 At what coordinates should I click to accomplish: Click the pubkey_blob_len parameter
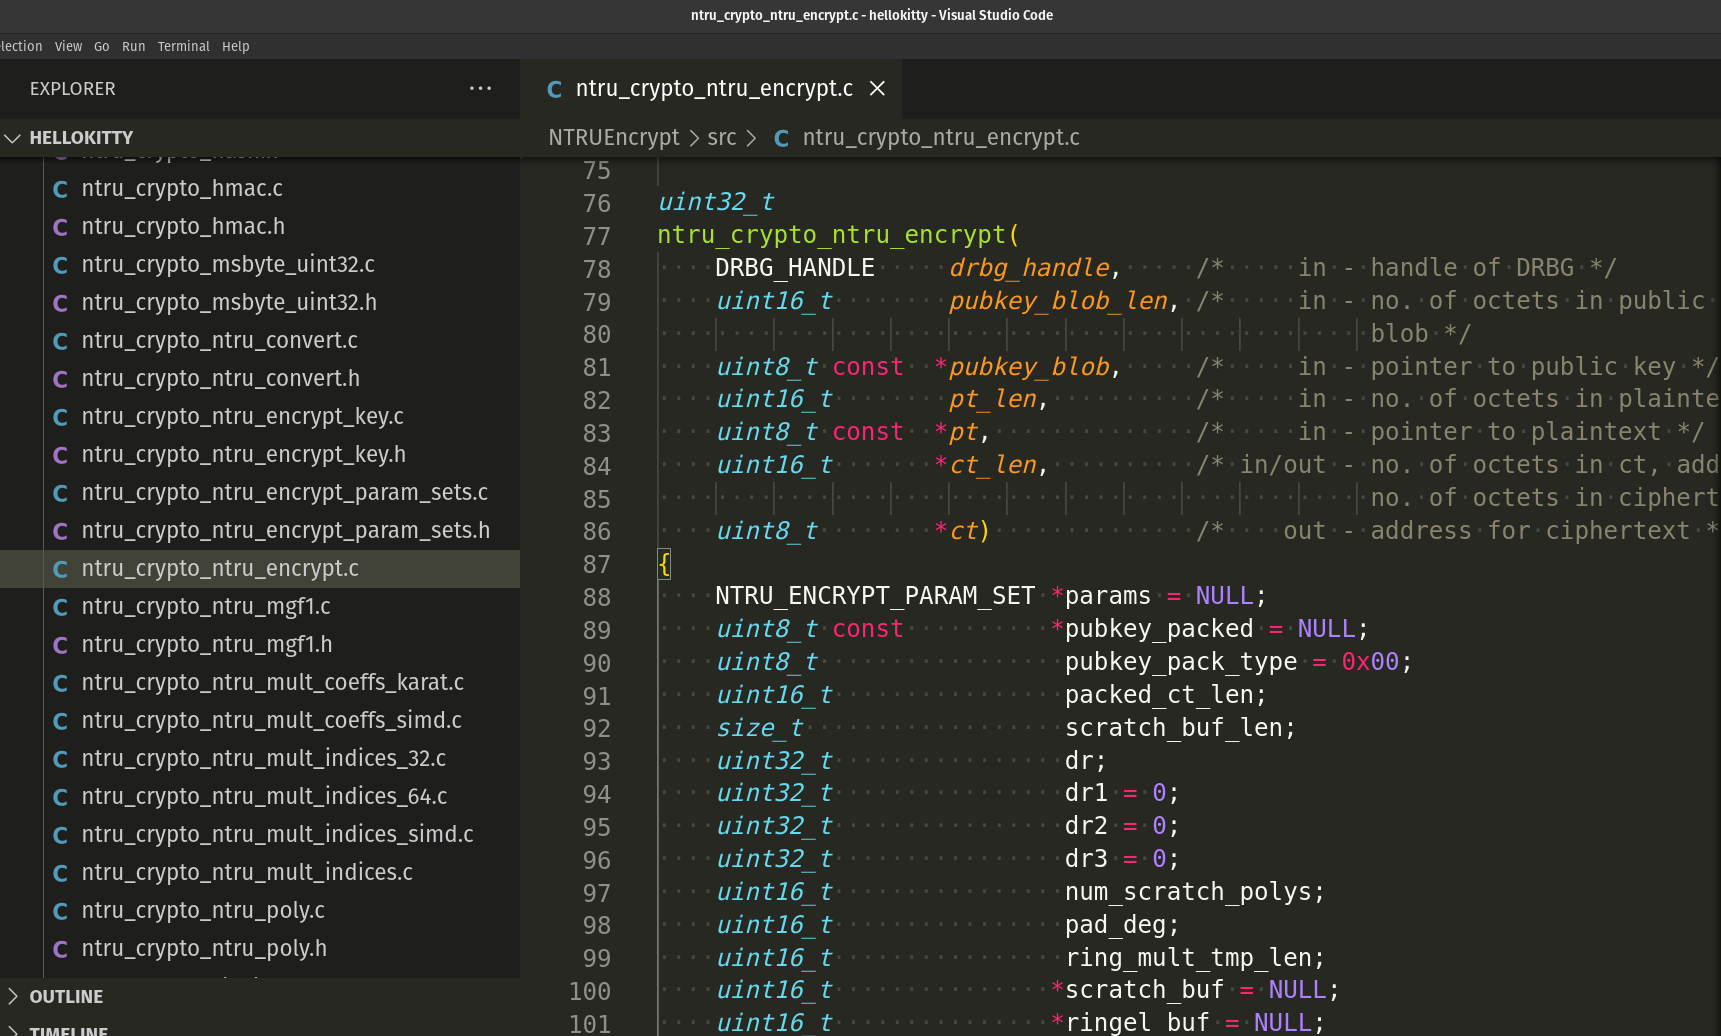pos(1058,301)
